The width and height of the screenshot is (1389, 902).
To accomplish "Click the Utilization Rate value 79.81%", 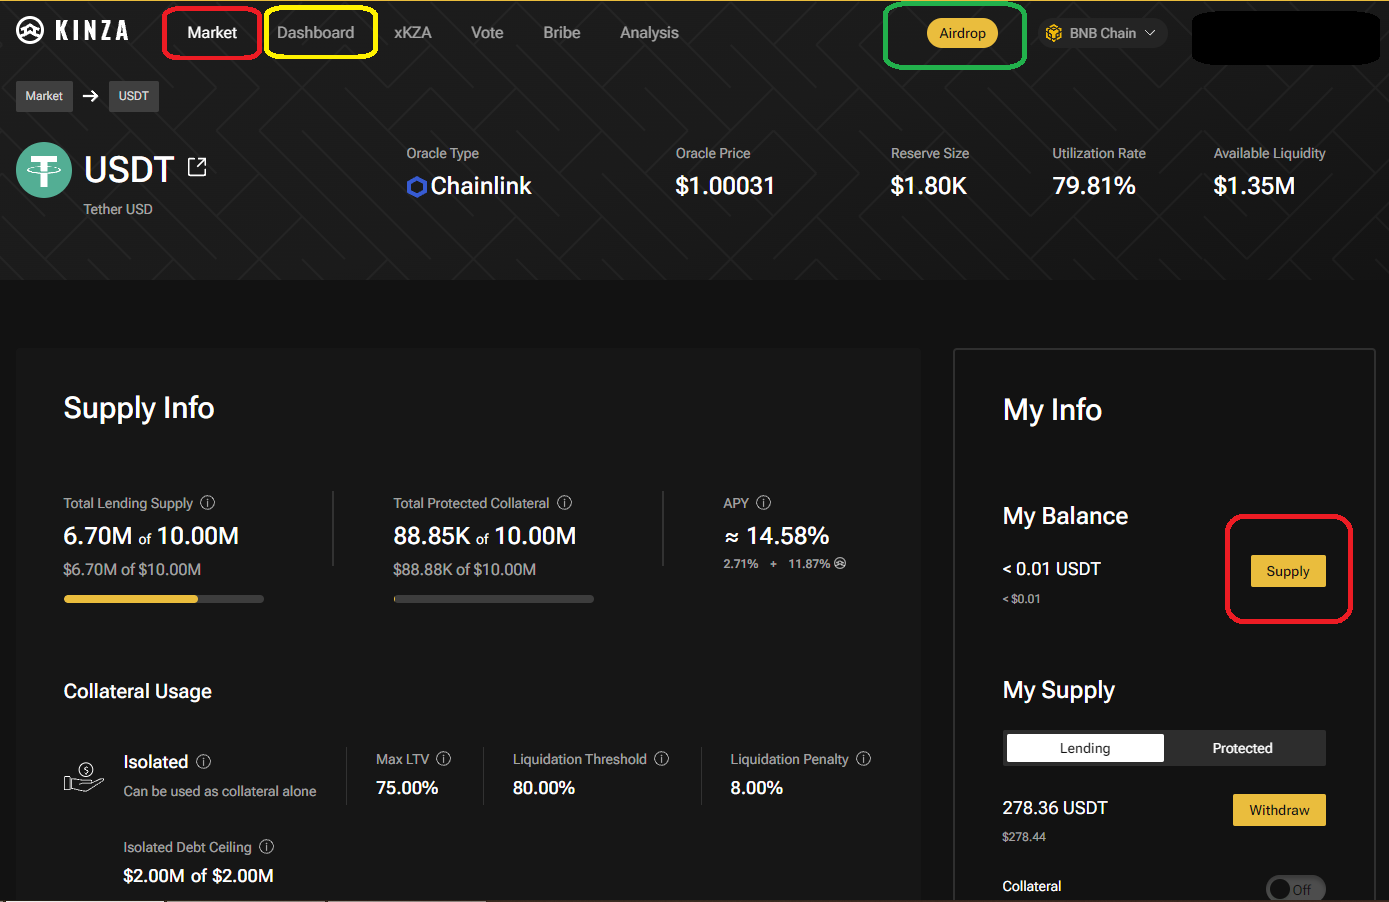I will 1094,186.
